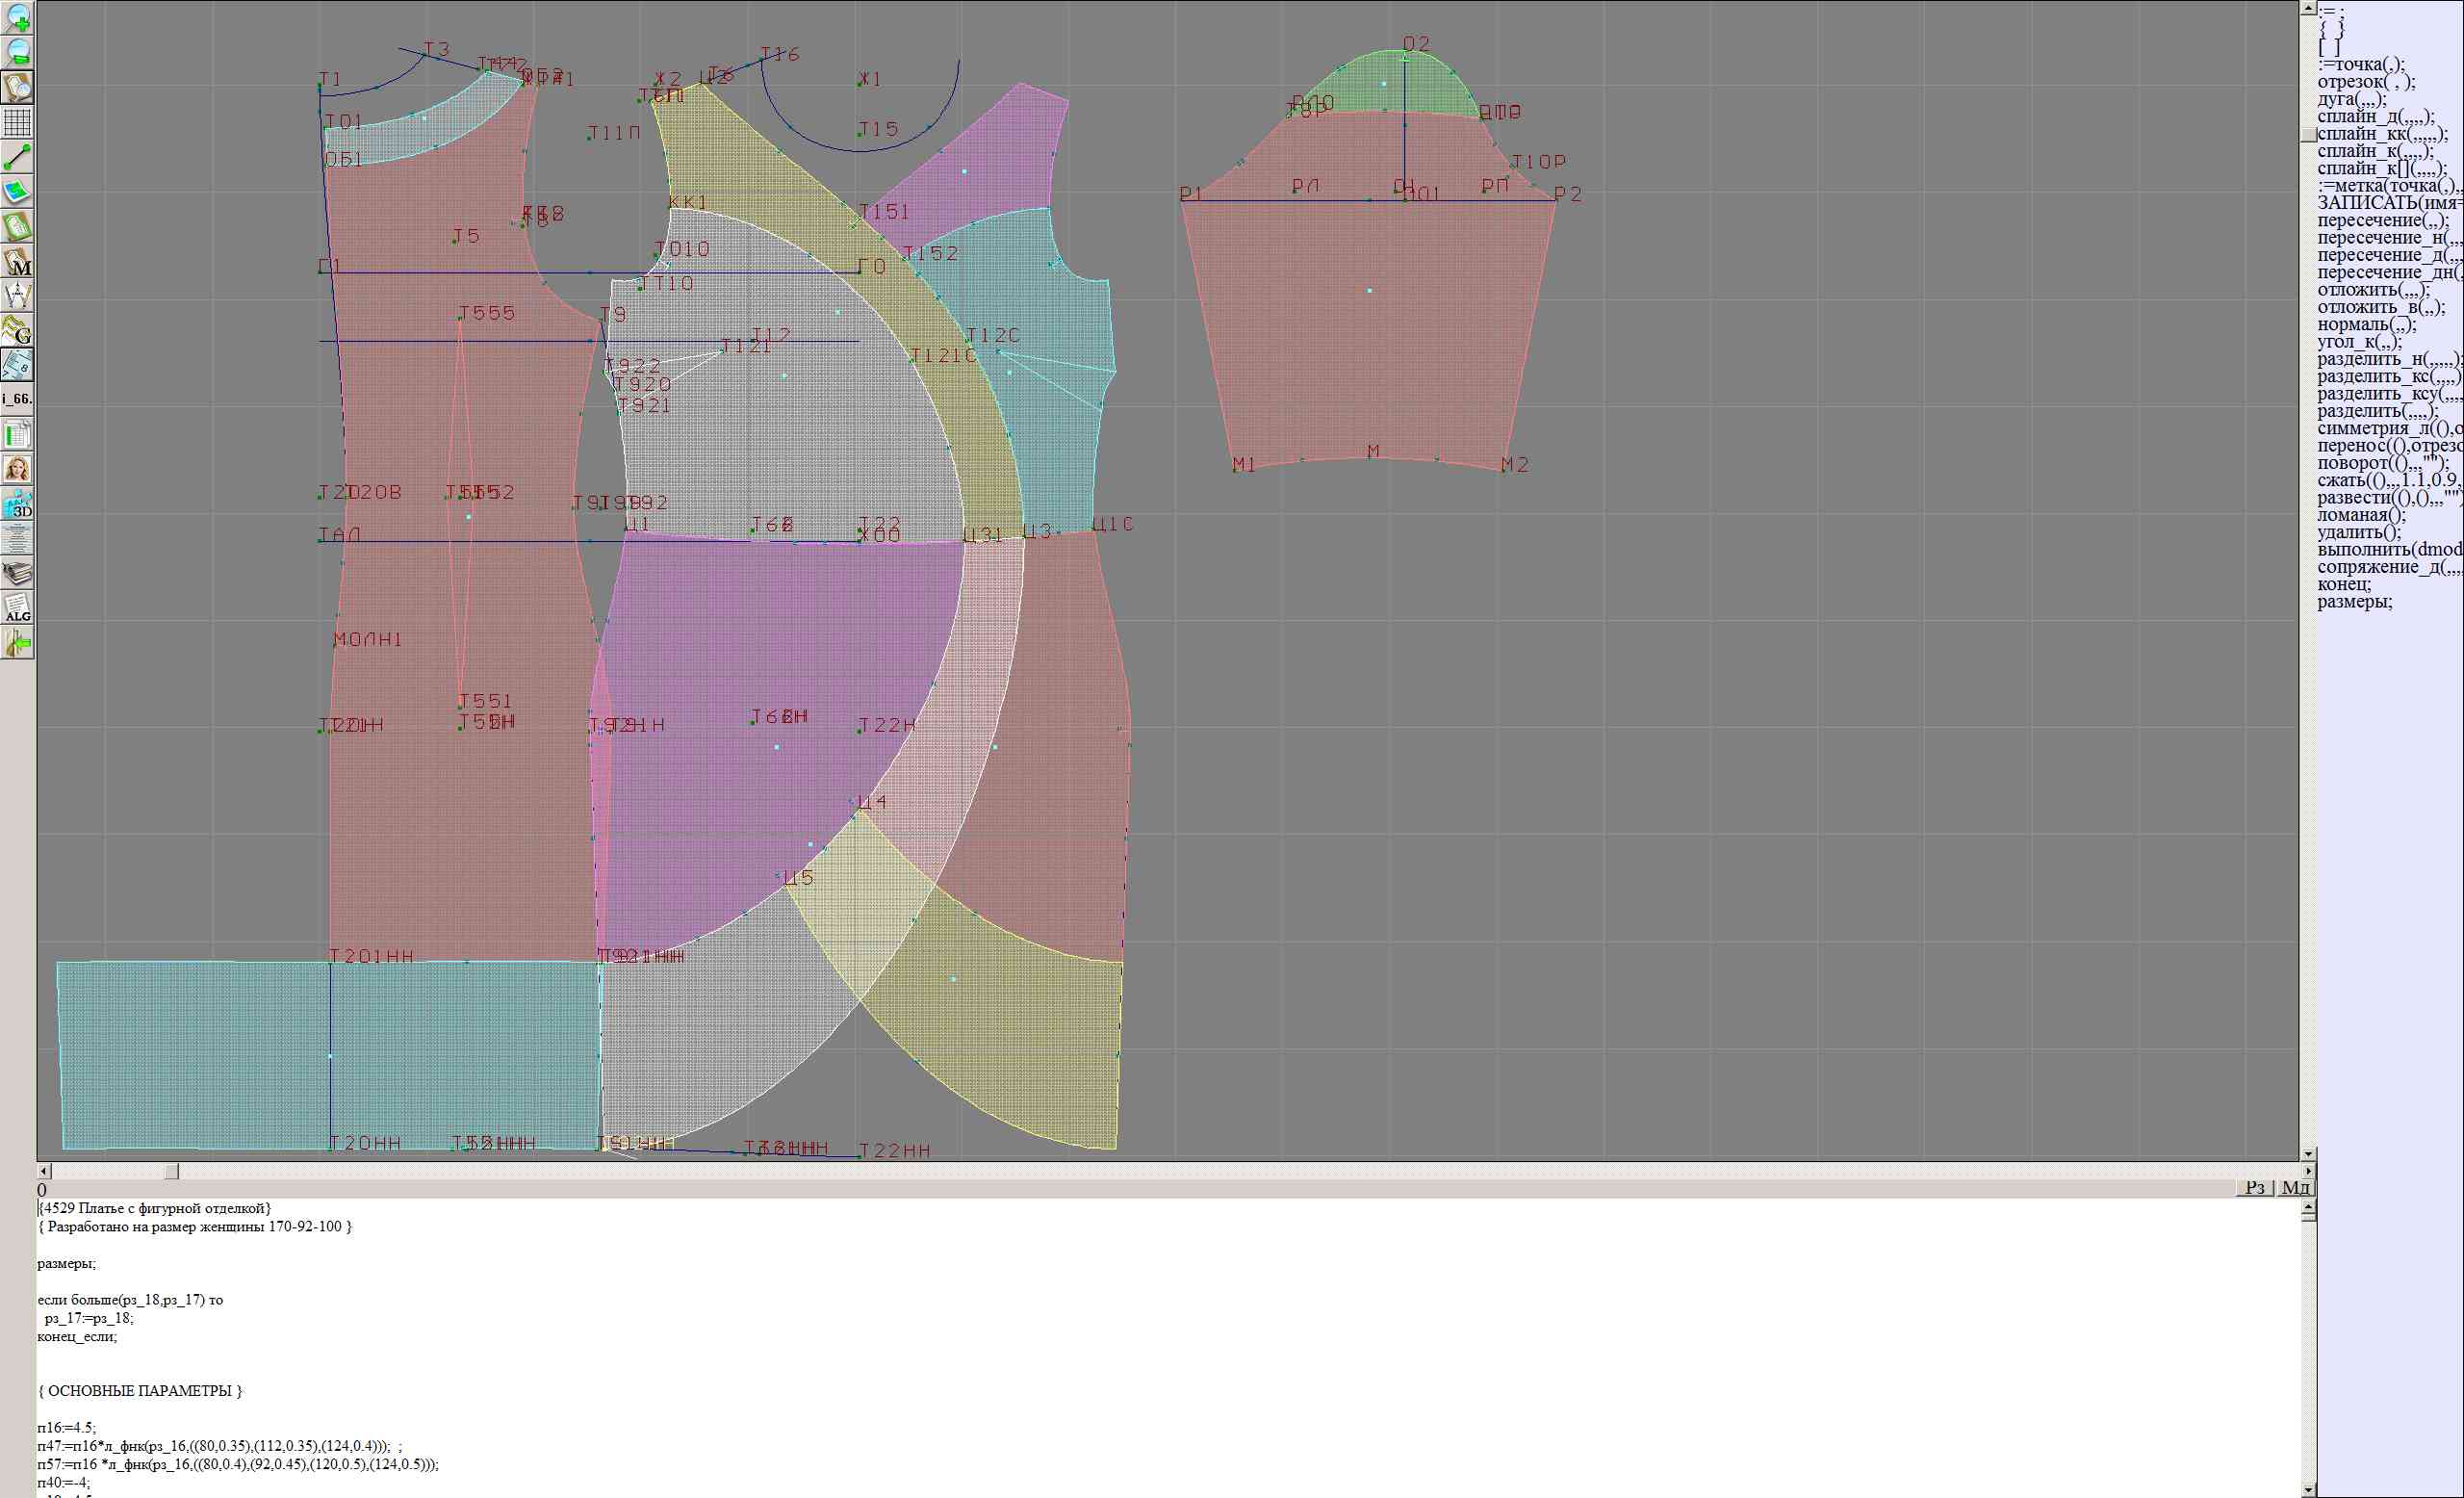Click the ALG algorithm icon
This screenshot has width=2464, height=1498.
tap(18, 607)
